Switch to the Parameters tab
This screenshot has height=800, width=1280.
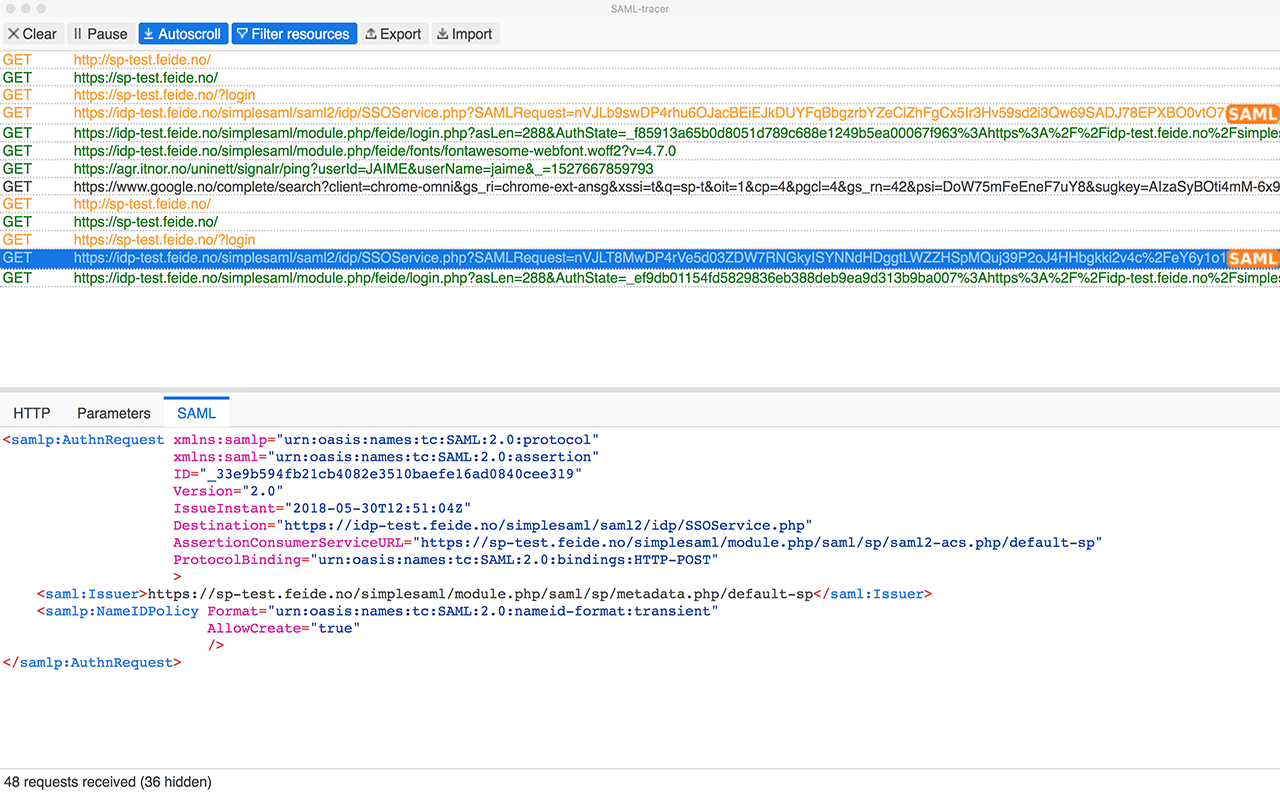pyautogui.click(x=114, y=413)
